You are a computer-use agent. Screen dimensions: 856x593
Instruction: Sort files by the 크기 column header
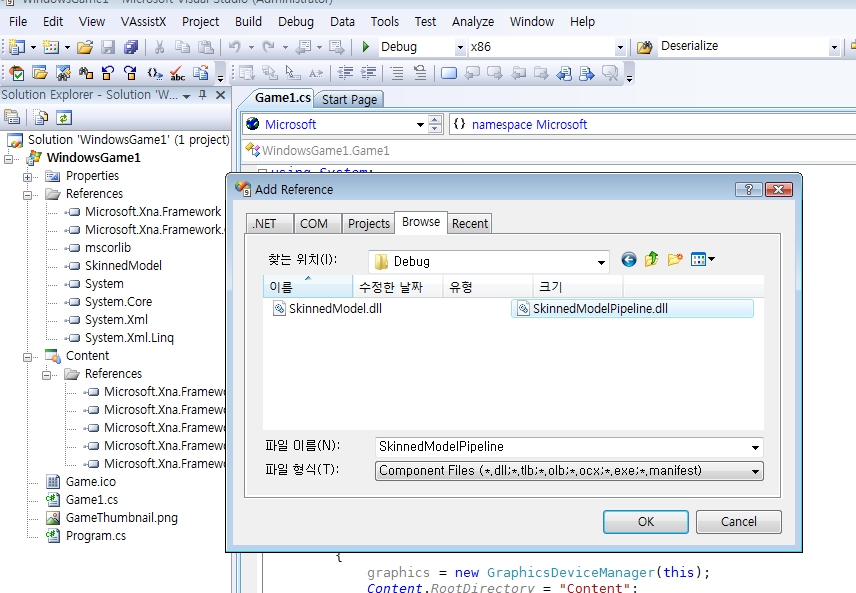[x=578, y=287]
